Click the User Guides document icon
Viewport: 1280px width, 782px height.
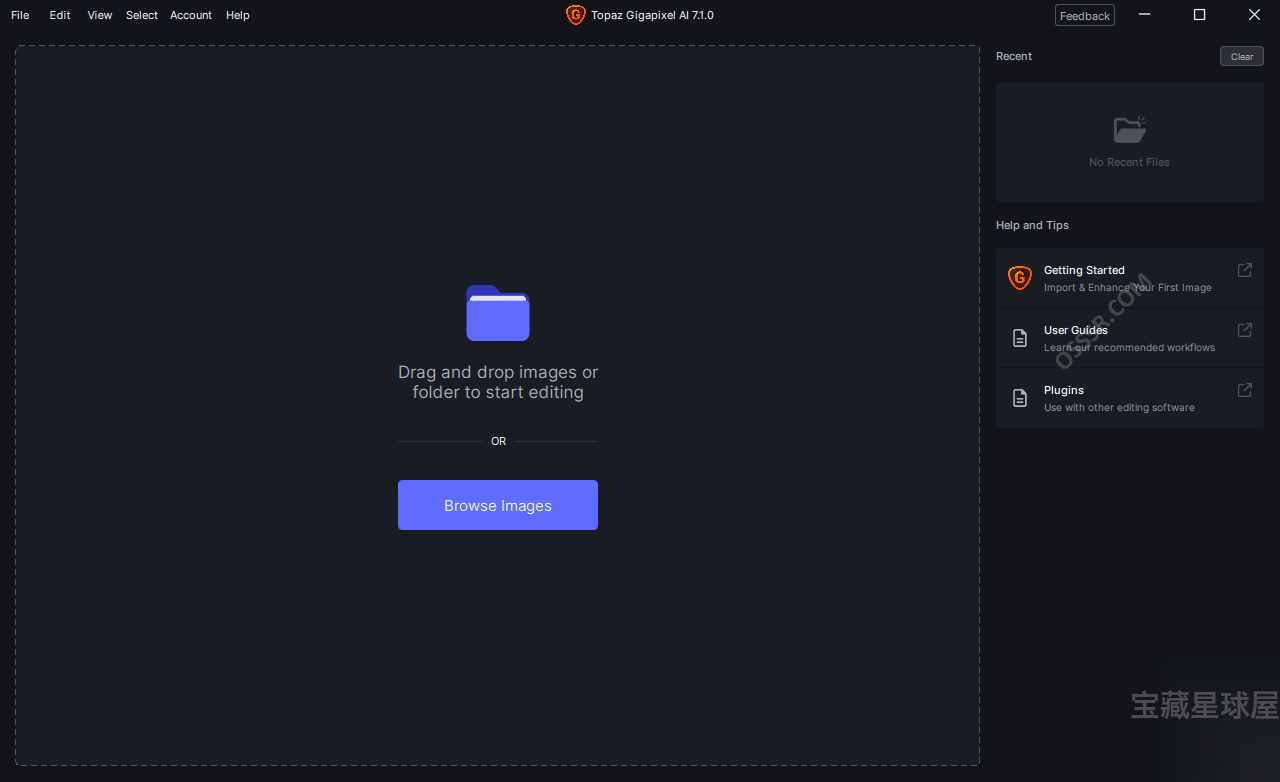(1020, 338)
